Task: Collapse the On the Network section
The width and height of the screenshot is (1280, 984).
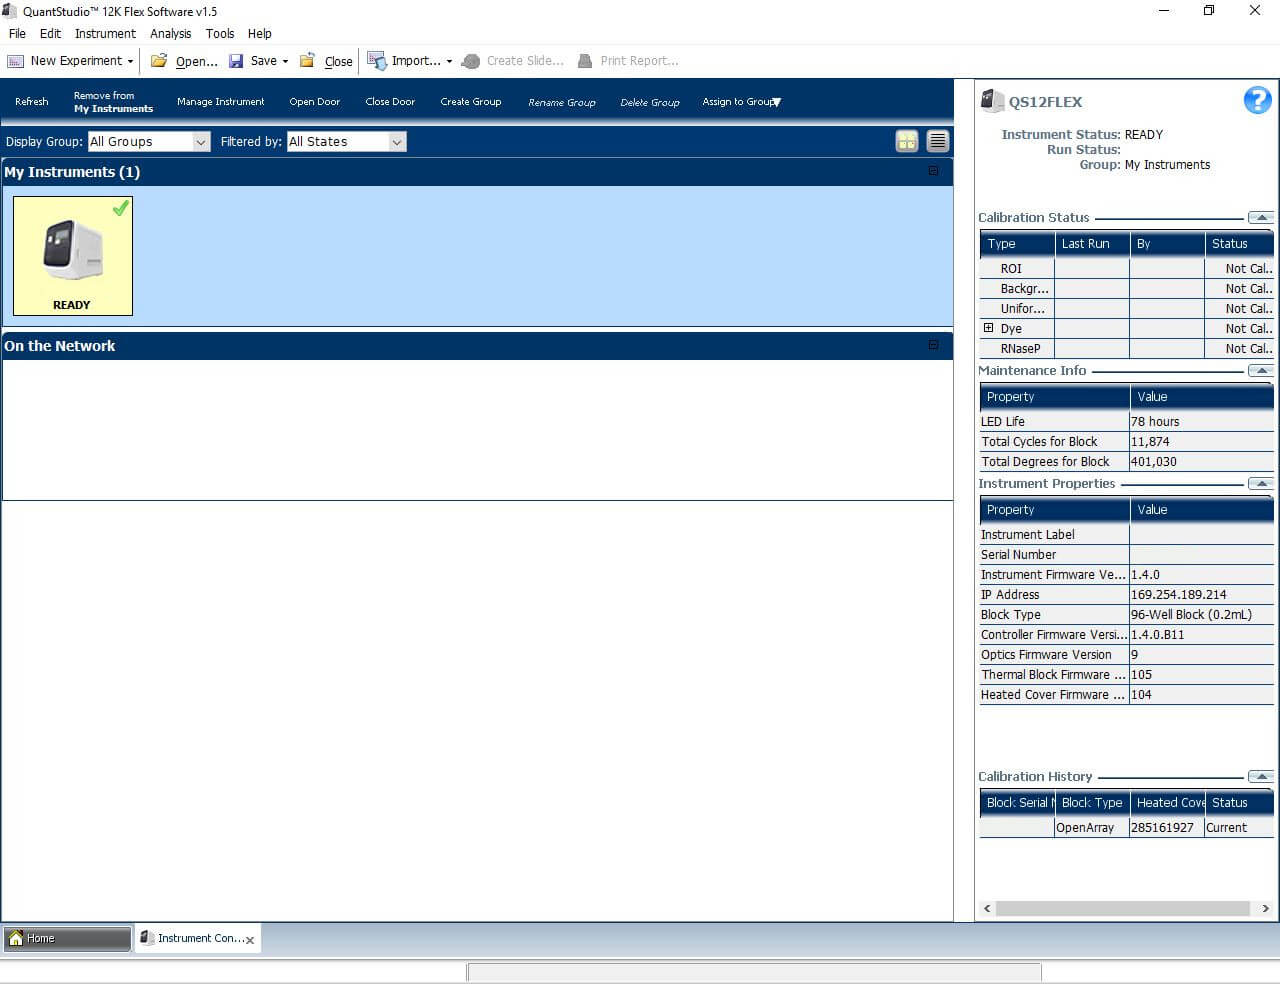Action: click(933, 345)
